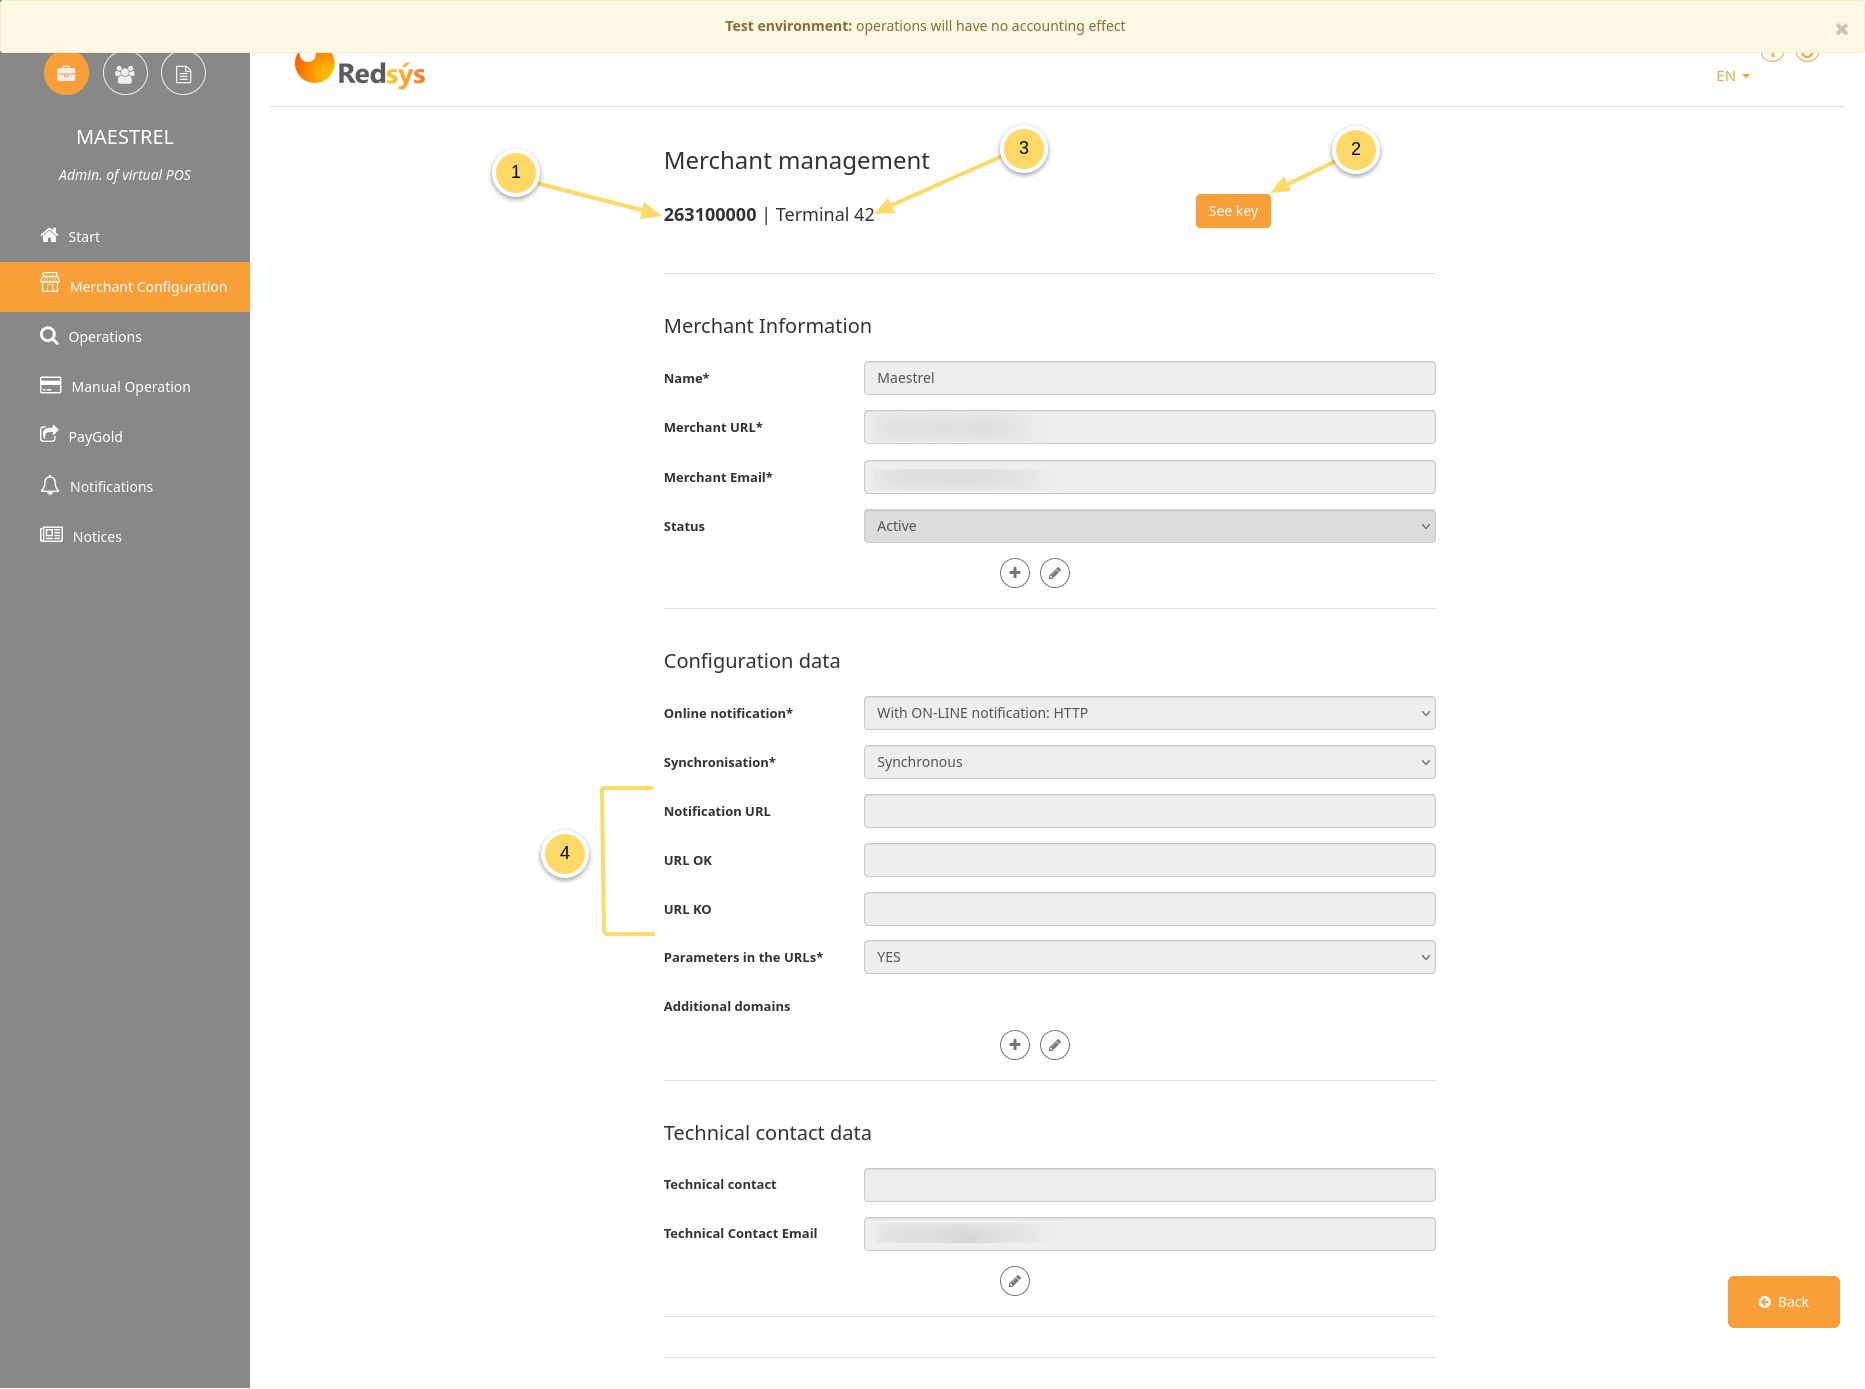Open the Parameters in the URLs dropdown
The width and height of the screenshot is (1865, 1389).
[x=1149, y=957]
